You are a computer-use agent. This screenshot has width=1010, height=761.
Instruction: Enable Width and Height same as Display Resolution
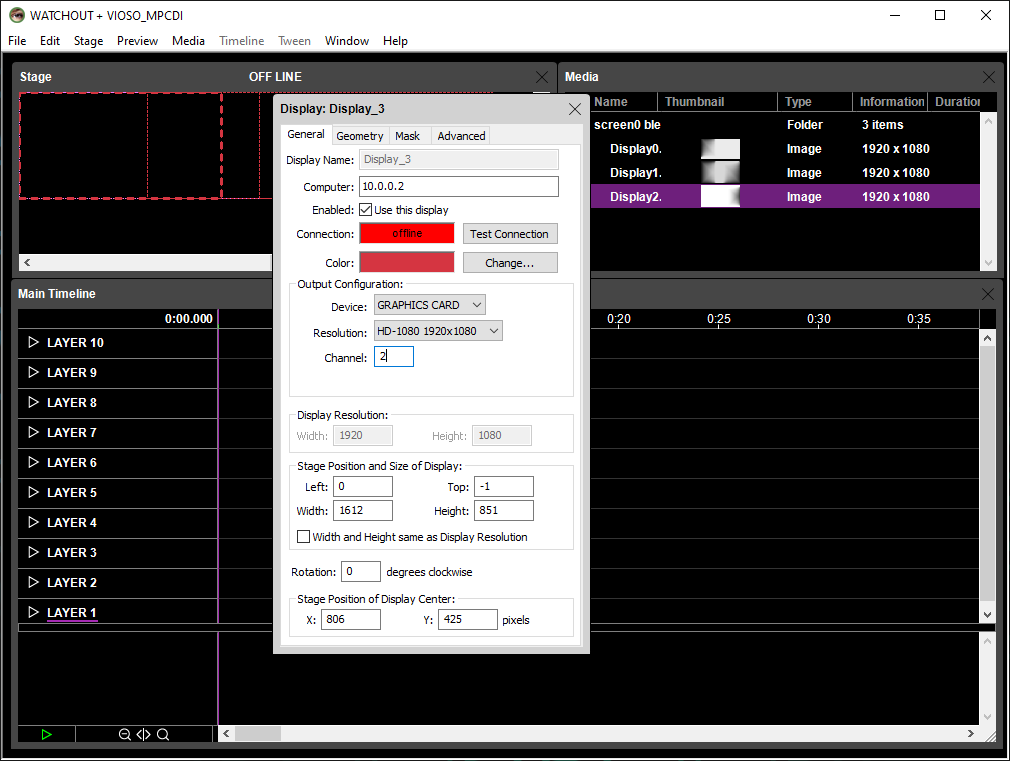(x=304, y=537)
